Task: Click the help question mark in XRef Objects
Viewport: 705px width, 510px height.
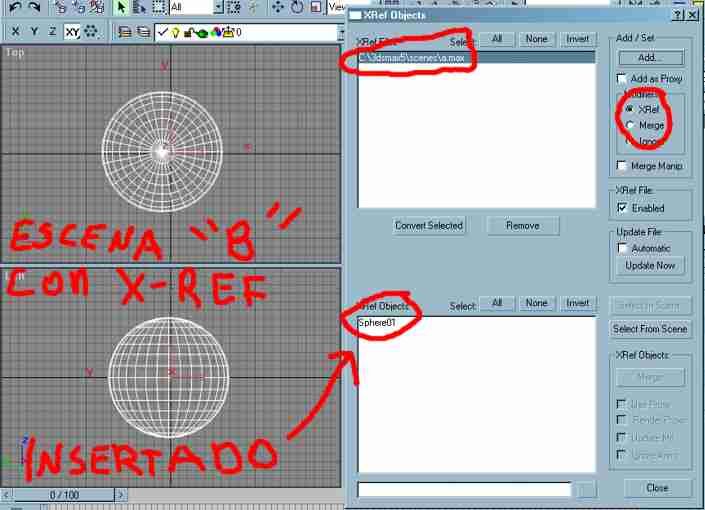Action: click(x=678, y=15)
